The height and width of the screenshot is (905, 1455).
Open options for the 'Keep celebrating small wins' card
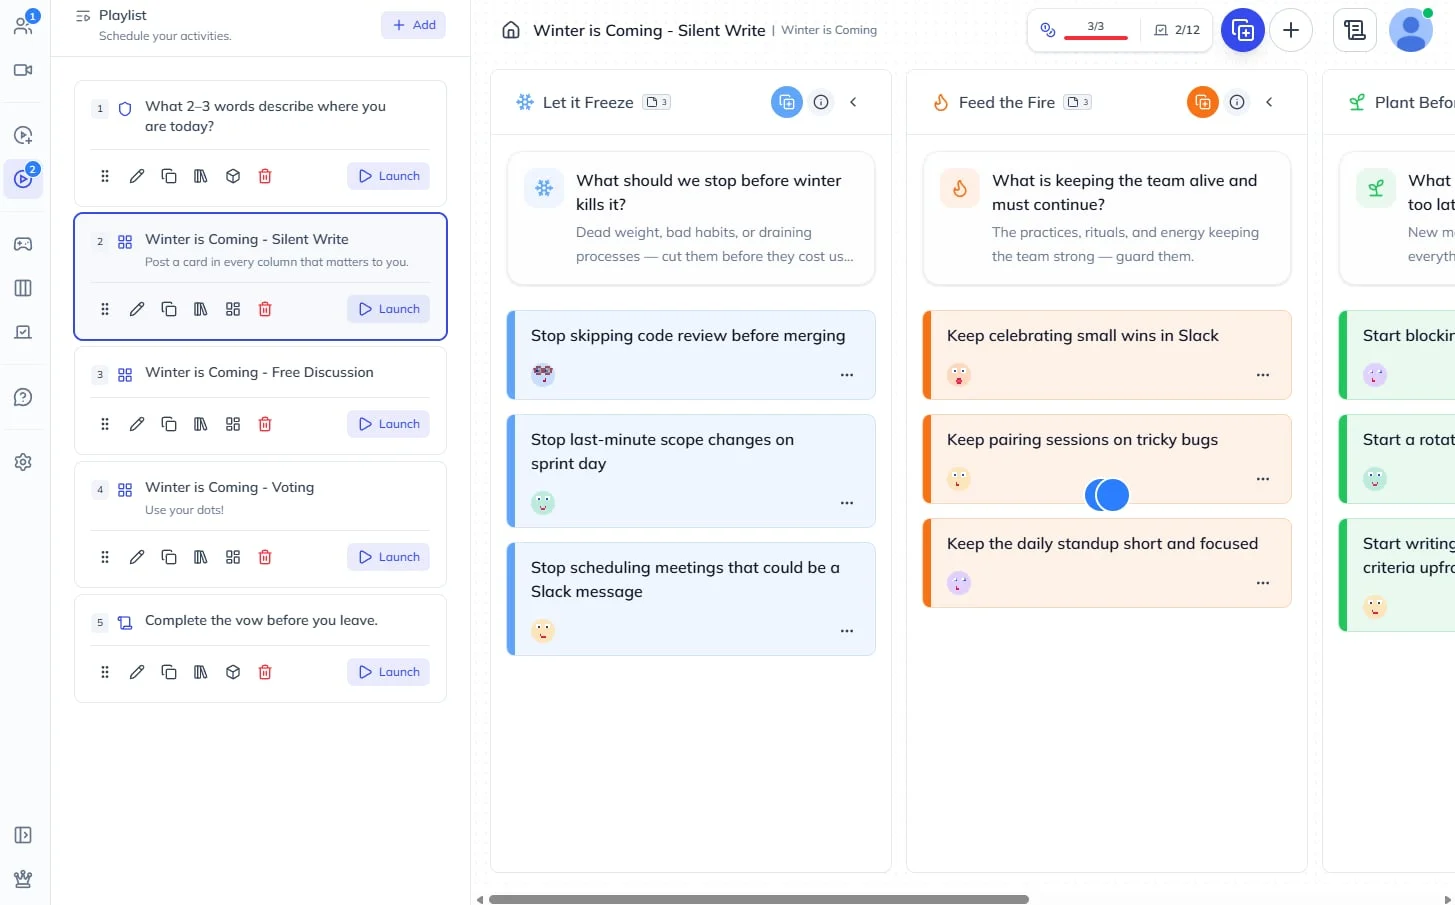click(1263, 375)
